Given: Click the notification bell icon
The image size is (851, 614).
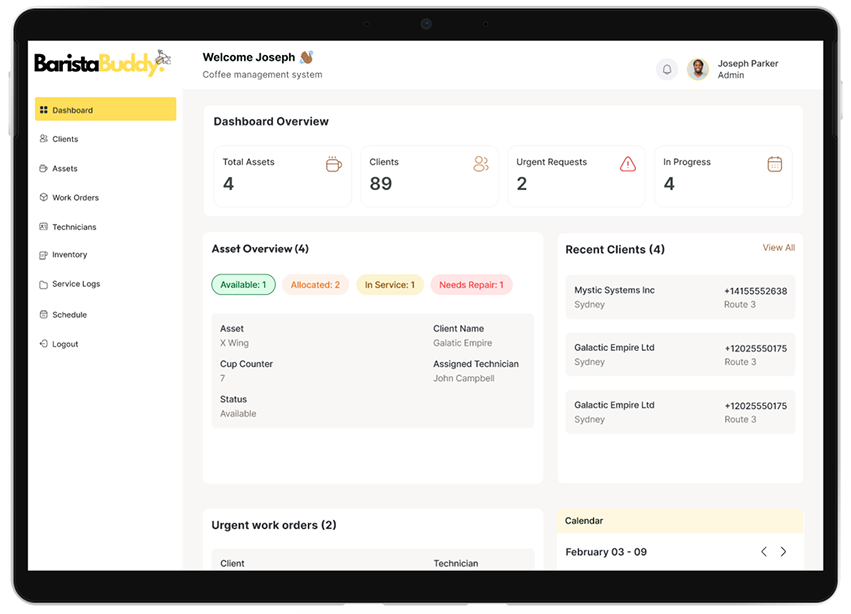Looking at the screenshot, I should click(666, 69).
